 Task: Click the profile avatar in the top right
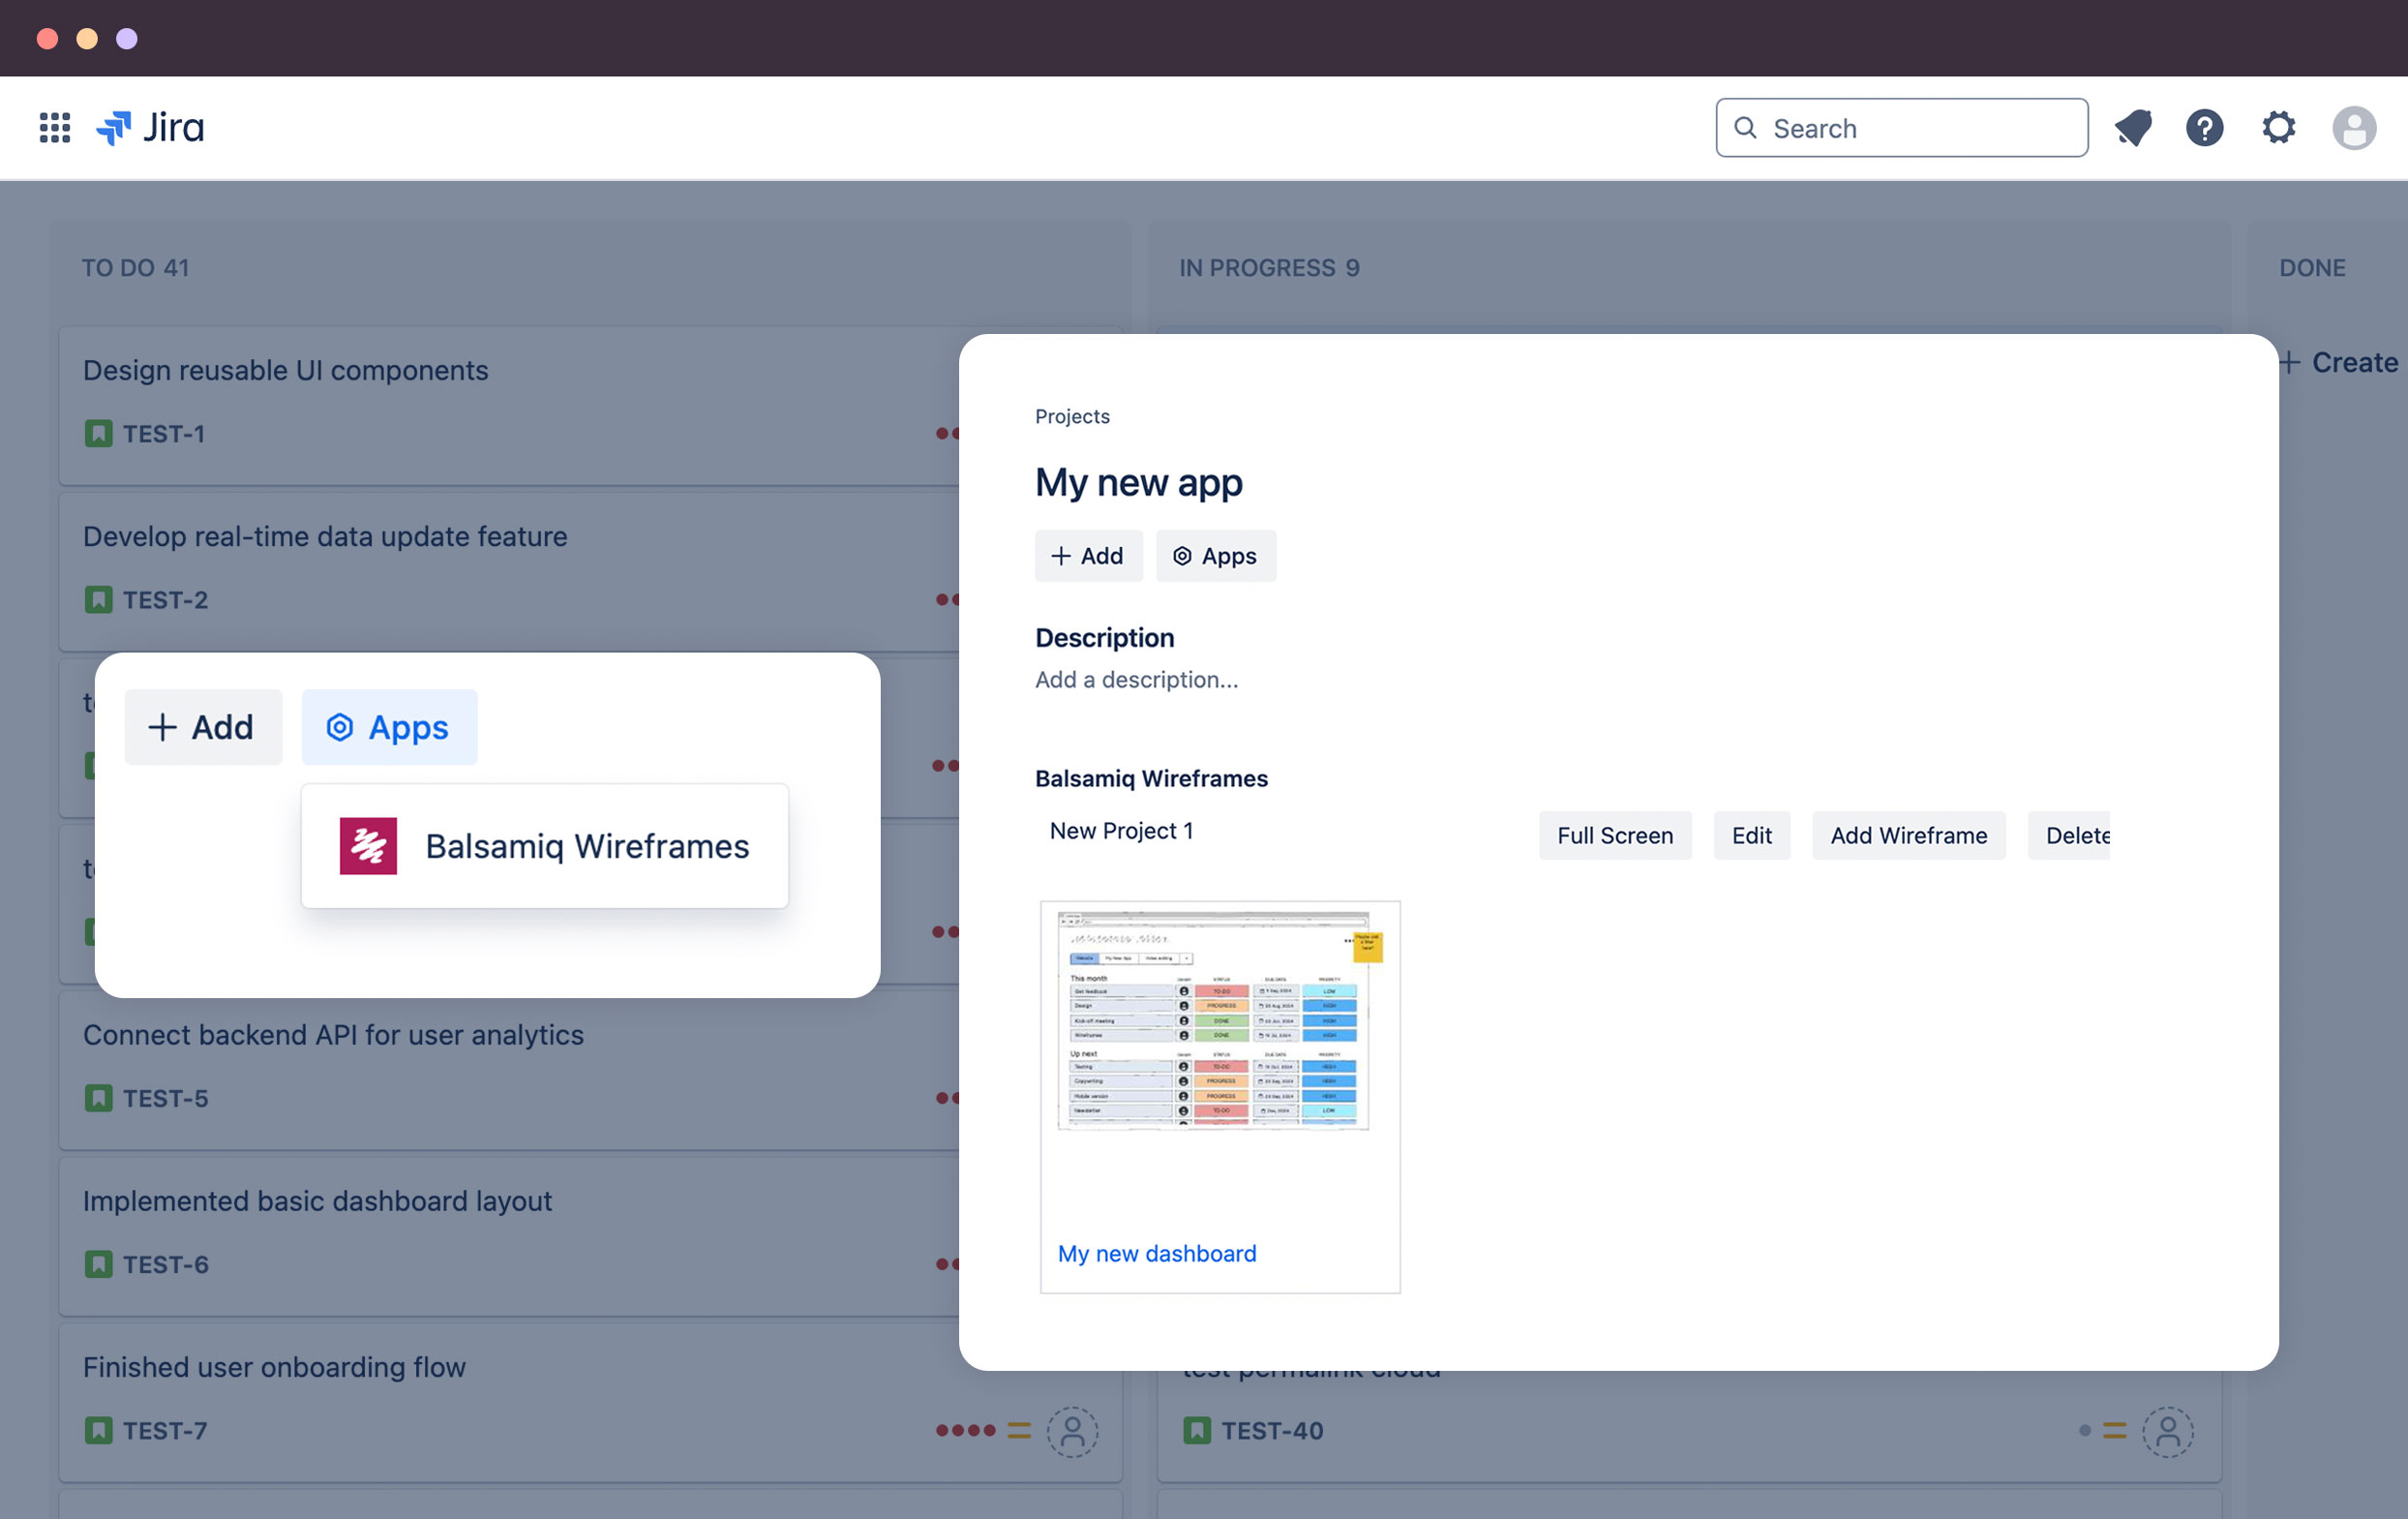(x=2354, y=127)
